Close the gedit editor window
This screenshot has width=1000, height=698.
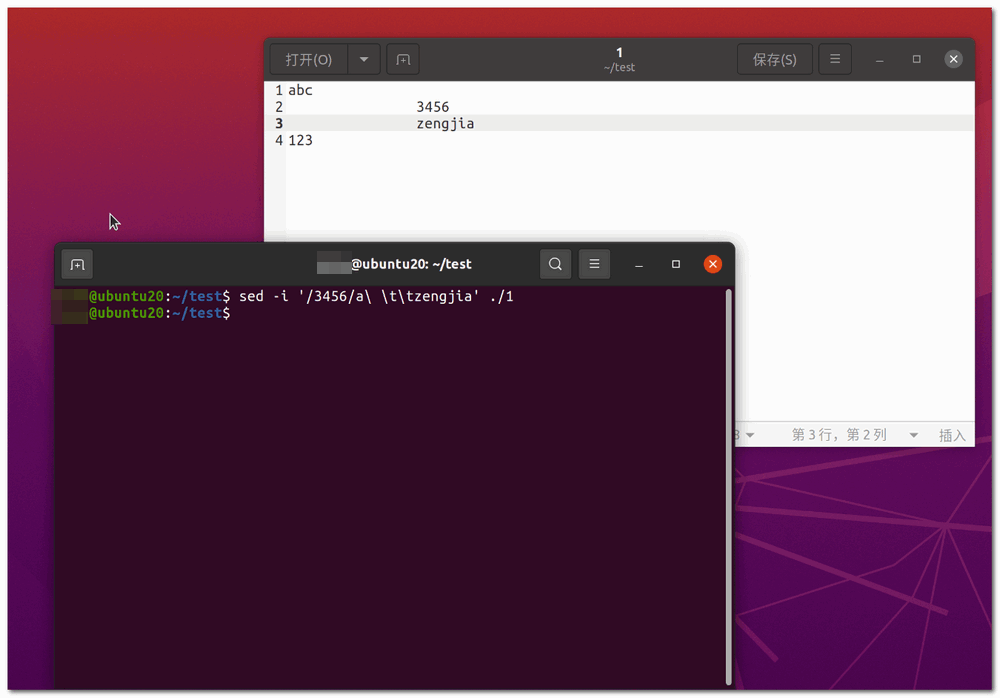pos(953,59)
